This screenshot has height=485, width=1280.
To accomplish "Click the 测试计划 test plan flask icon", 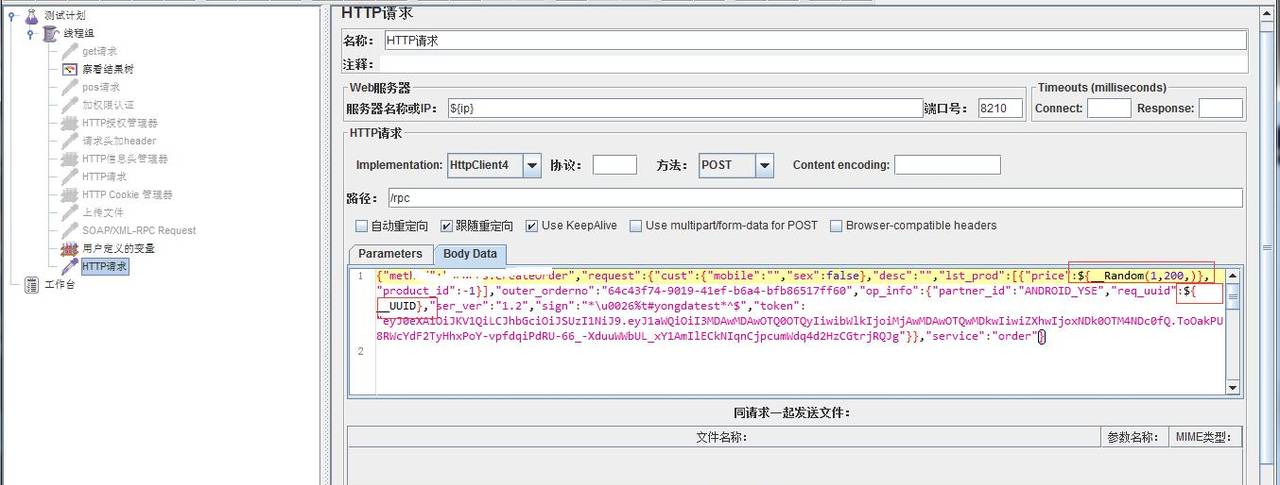I will tap(30, 16).
